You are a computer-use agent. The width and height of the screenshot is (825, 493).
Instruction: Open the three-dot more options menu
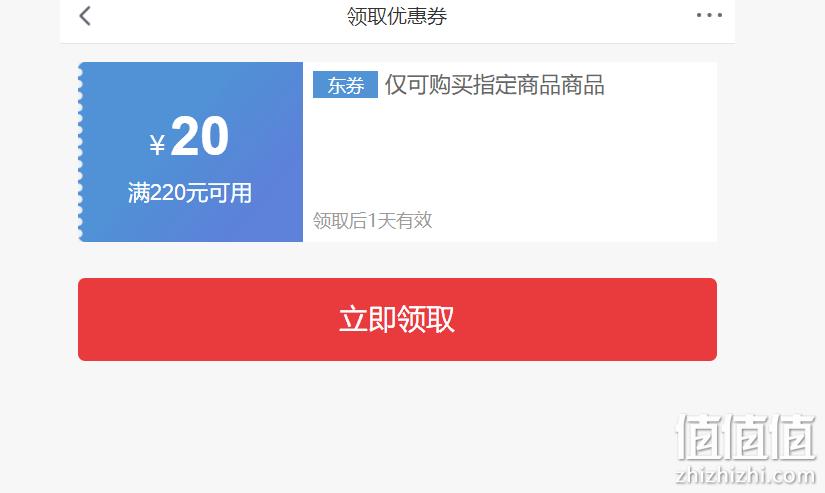(x=709, y=15)
